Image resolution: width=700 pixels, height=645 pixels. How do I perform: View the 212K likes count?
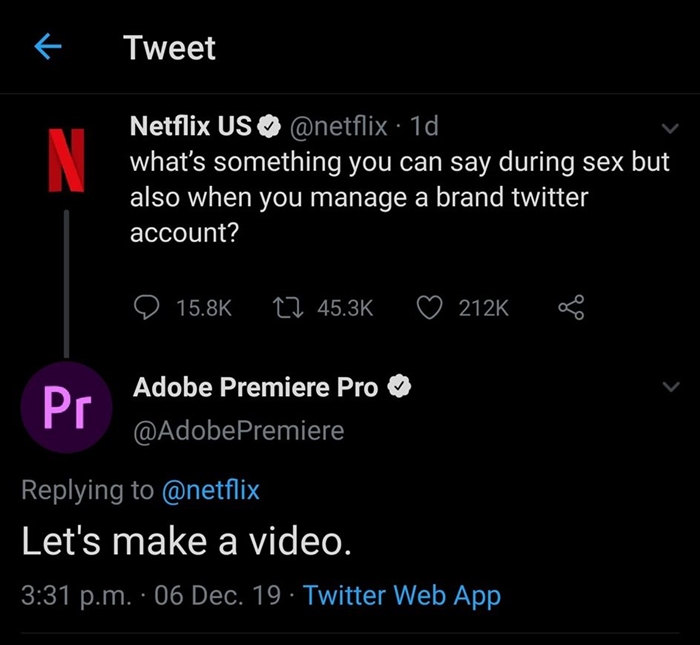tap(484, 308)
